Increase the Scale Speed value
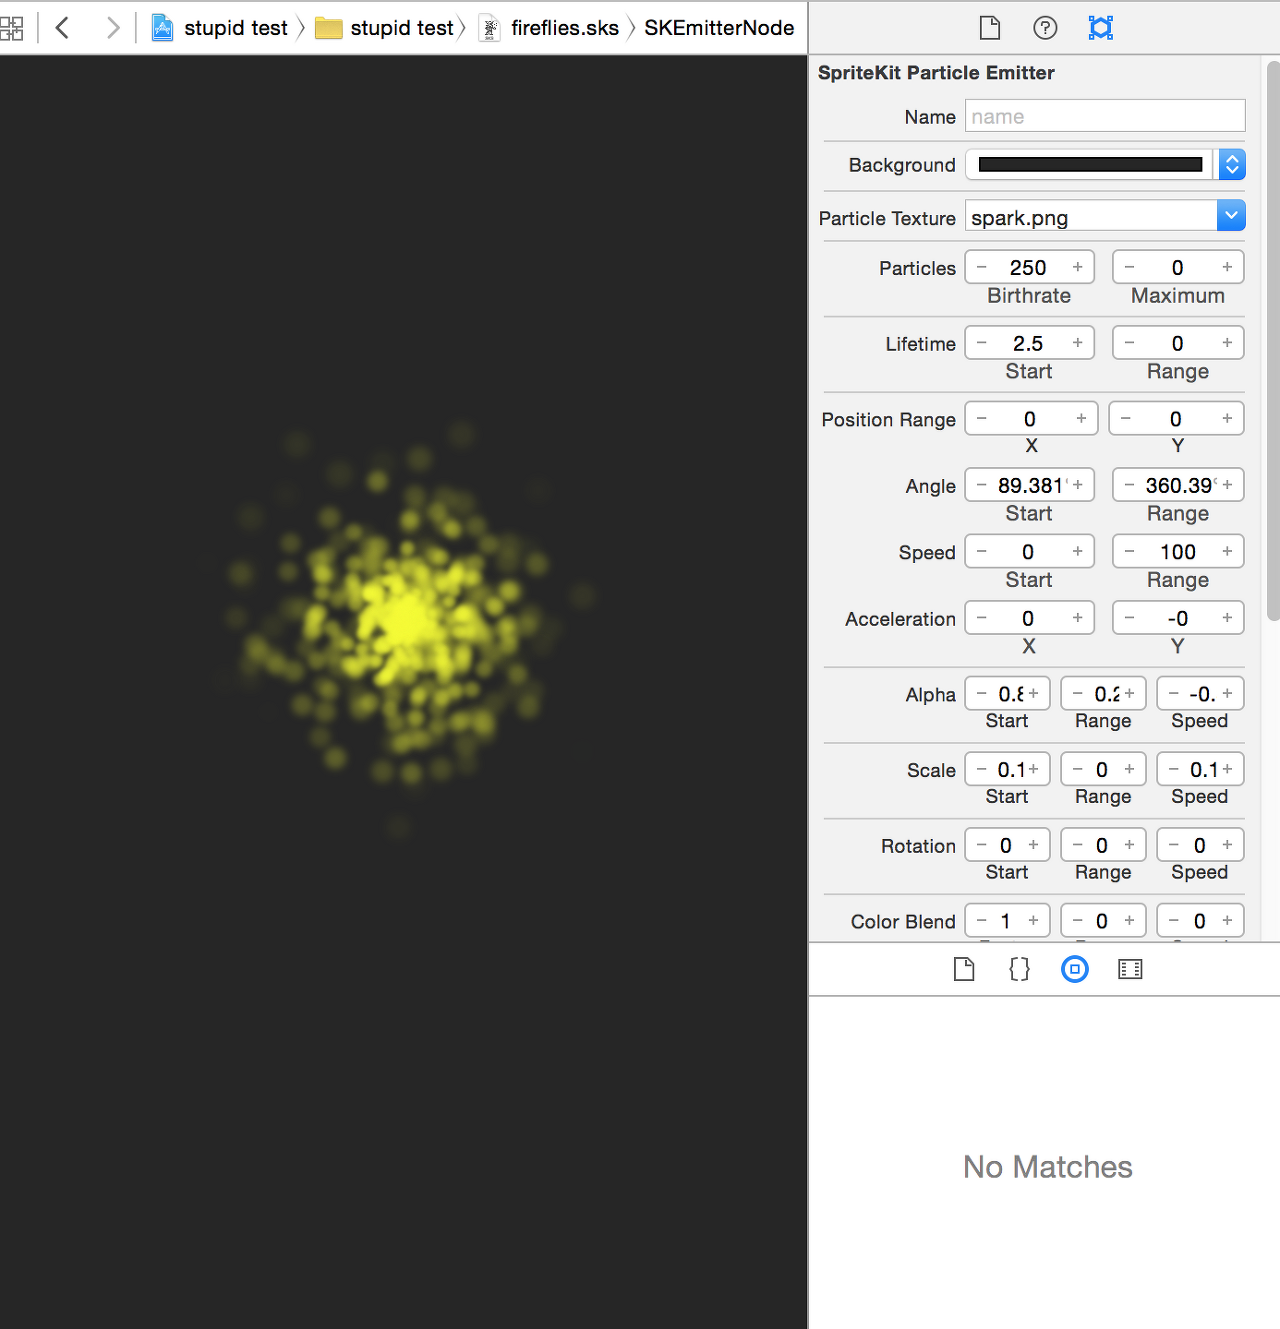Viewport: 1280px width, 1329px height. (x=1227, y=769)
